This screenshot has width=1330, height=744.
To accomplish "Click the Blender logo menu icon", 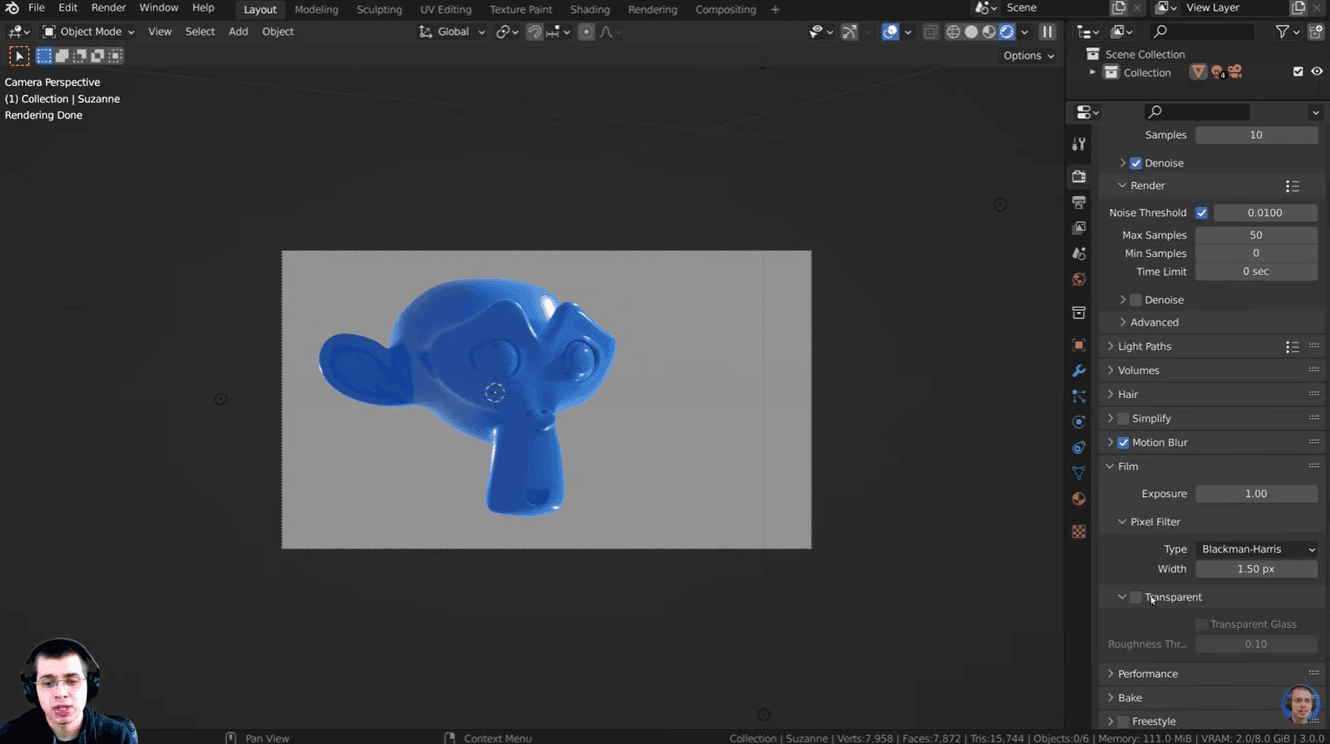I will [x=12, y=8].
